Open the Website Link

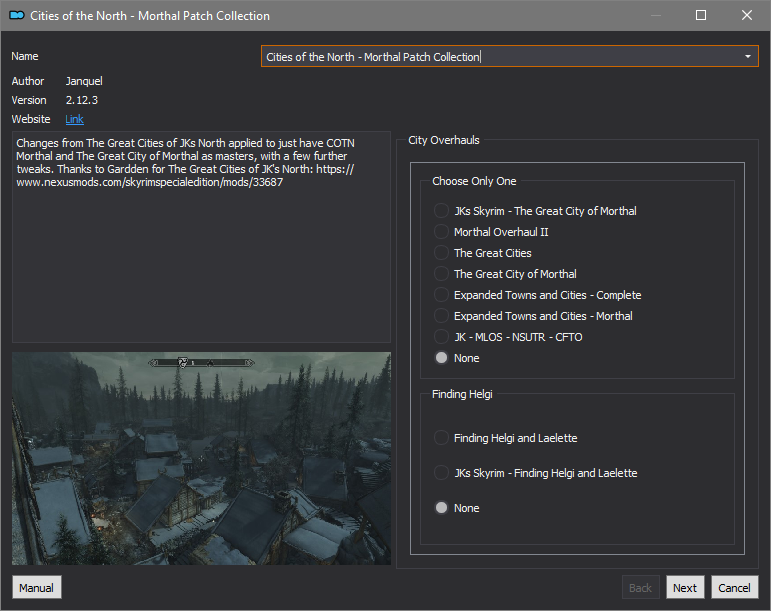(x=74, y=119)
